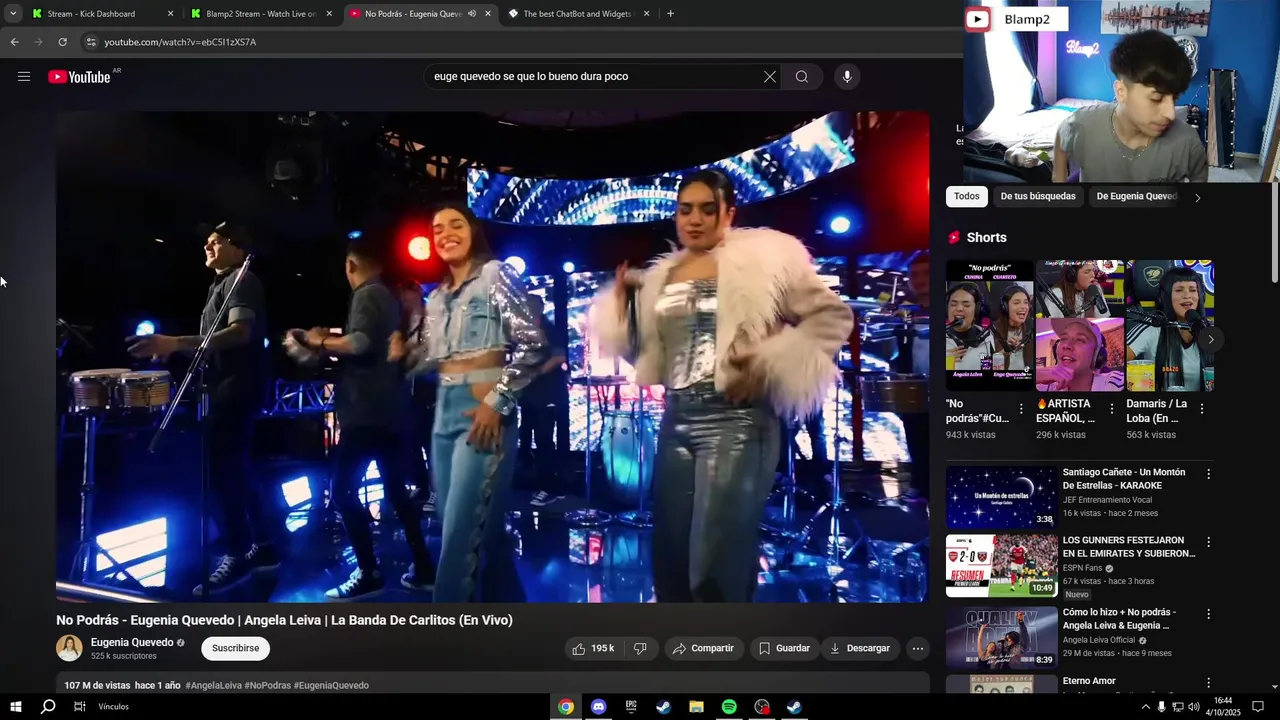This screenshot has width=1280, height=720.
Task: Open Spotify from the taskbar
Action: pyautogui.click(x=729, y=707)
